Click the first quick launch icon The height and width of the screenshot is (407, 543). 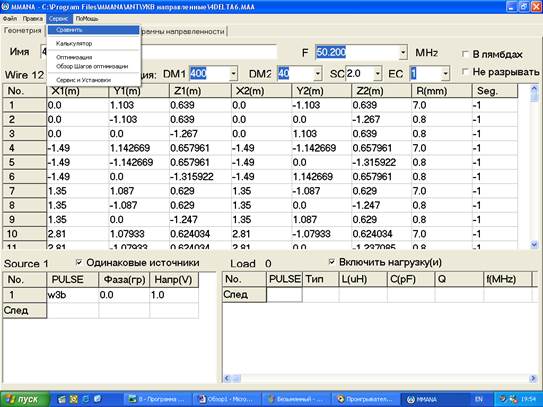click(61, 399)
